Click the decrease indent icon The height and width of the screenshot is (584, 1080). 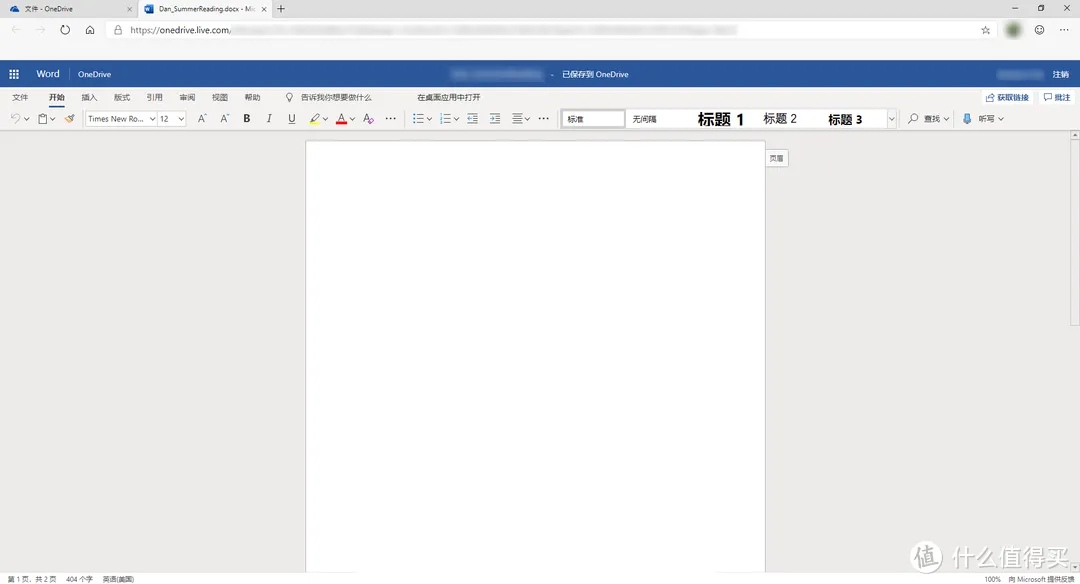(472, 119)
